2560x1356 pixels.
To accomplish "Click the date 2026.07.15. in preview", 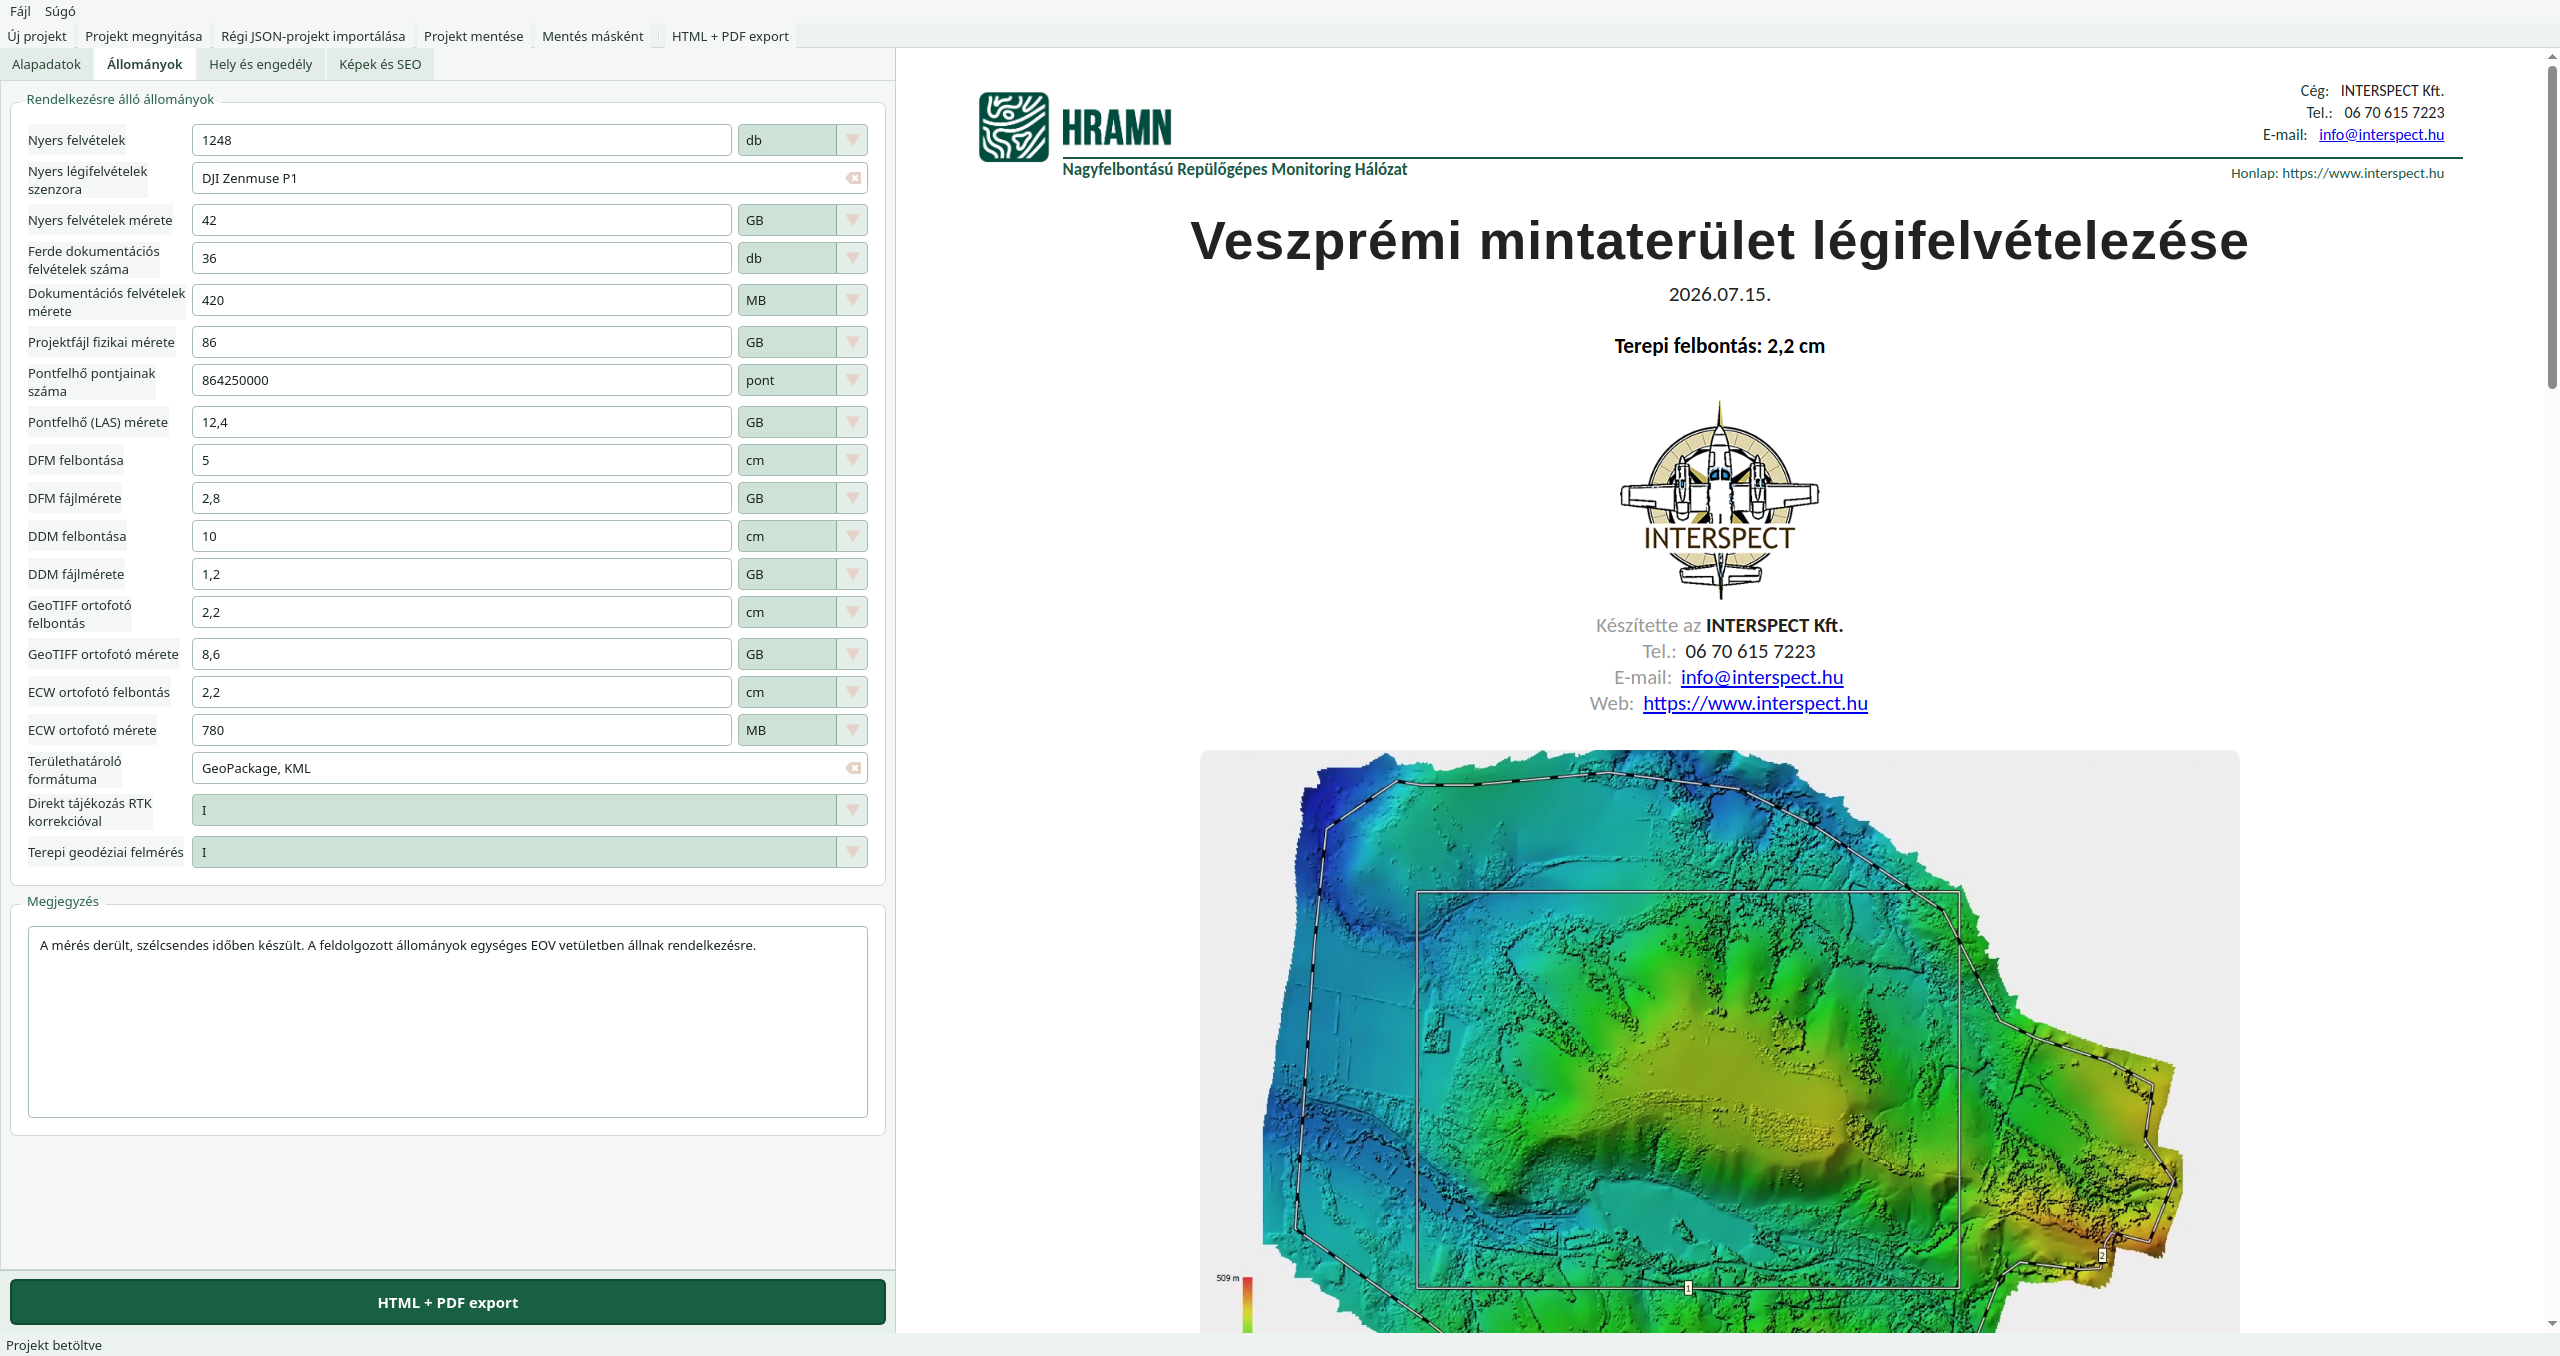I will 1719,294.
